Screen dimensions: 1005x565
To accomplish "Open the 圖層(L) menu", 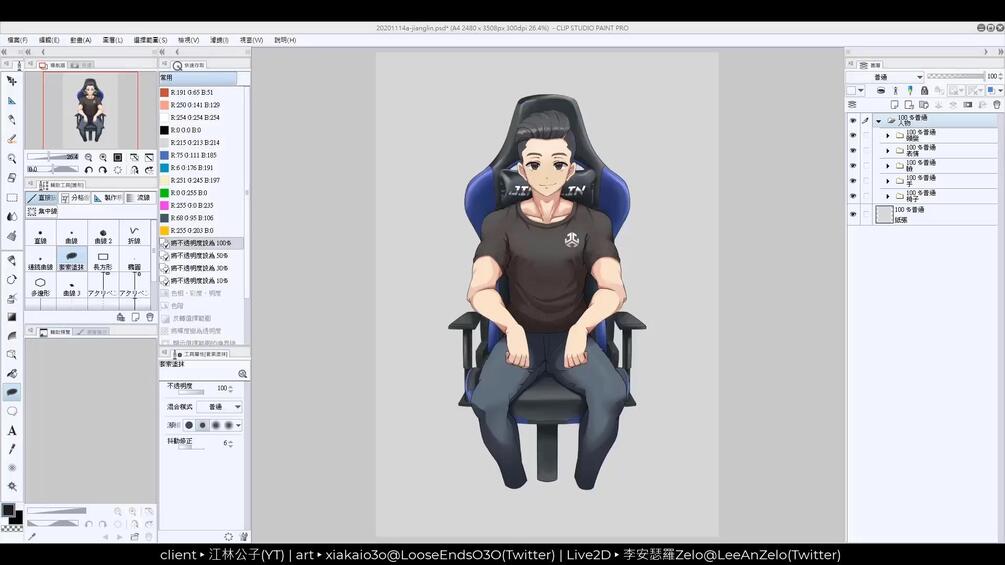I will point(113,40).
